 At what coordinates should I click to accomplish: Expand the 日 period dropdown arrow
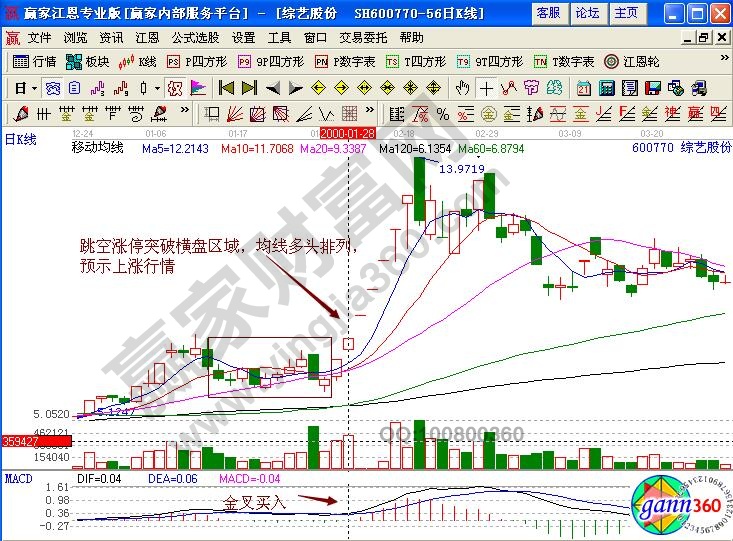[x=34, y=87]
